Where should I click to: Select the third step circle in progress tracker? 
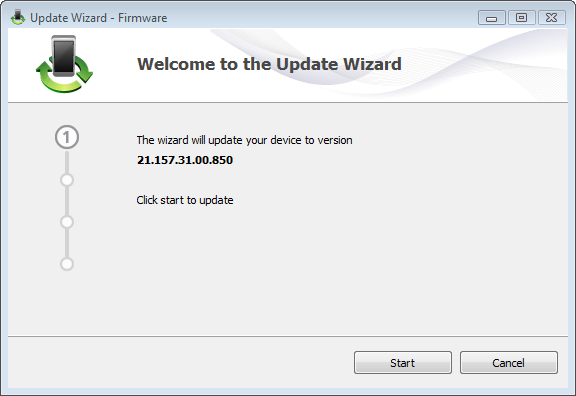(x=67, y=222)
